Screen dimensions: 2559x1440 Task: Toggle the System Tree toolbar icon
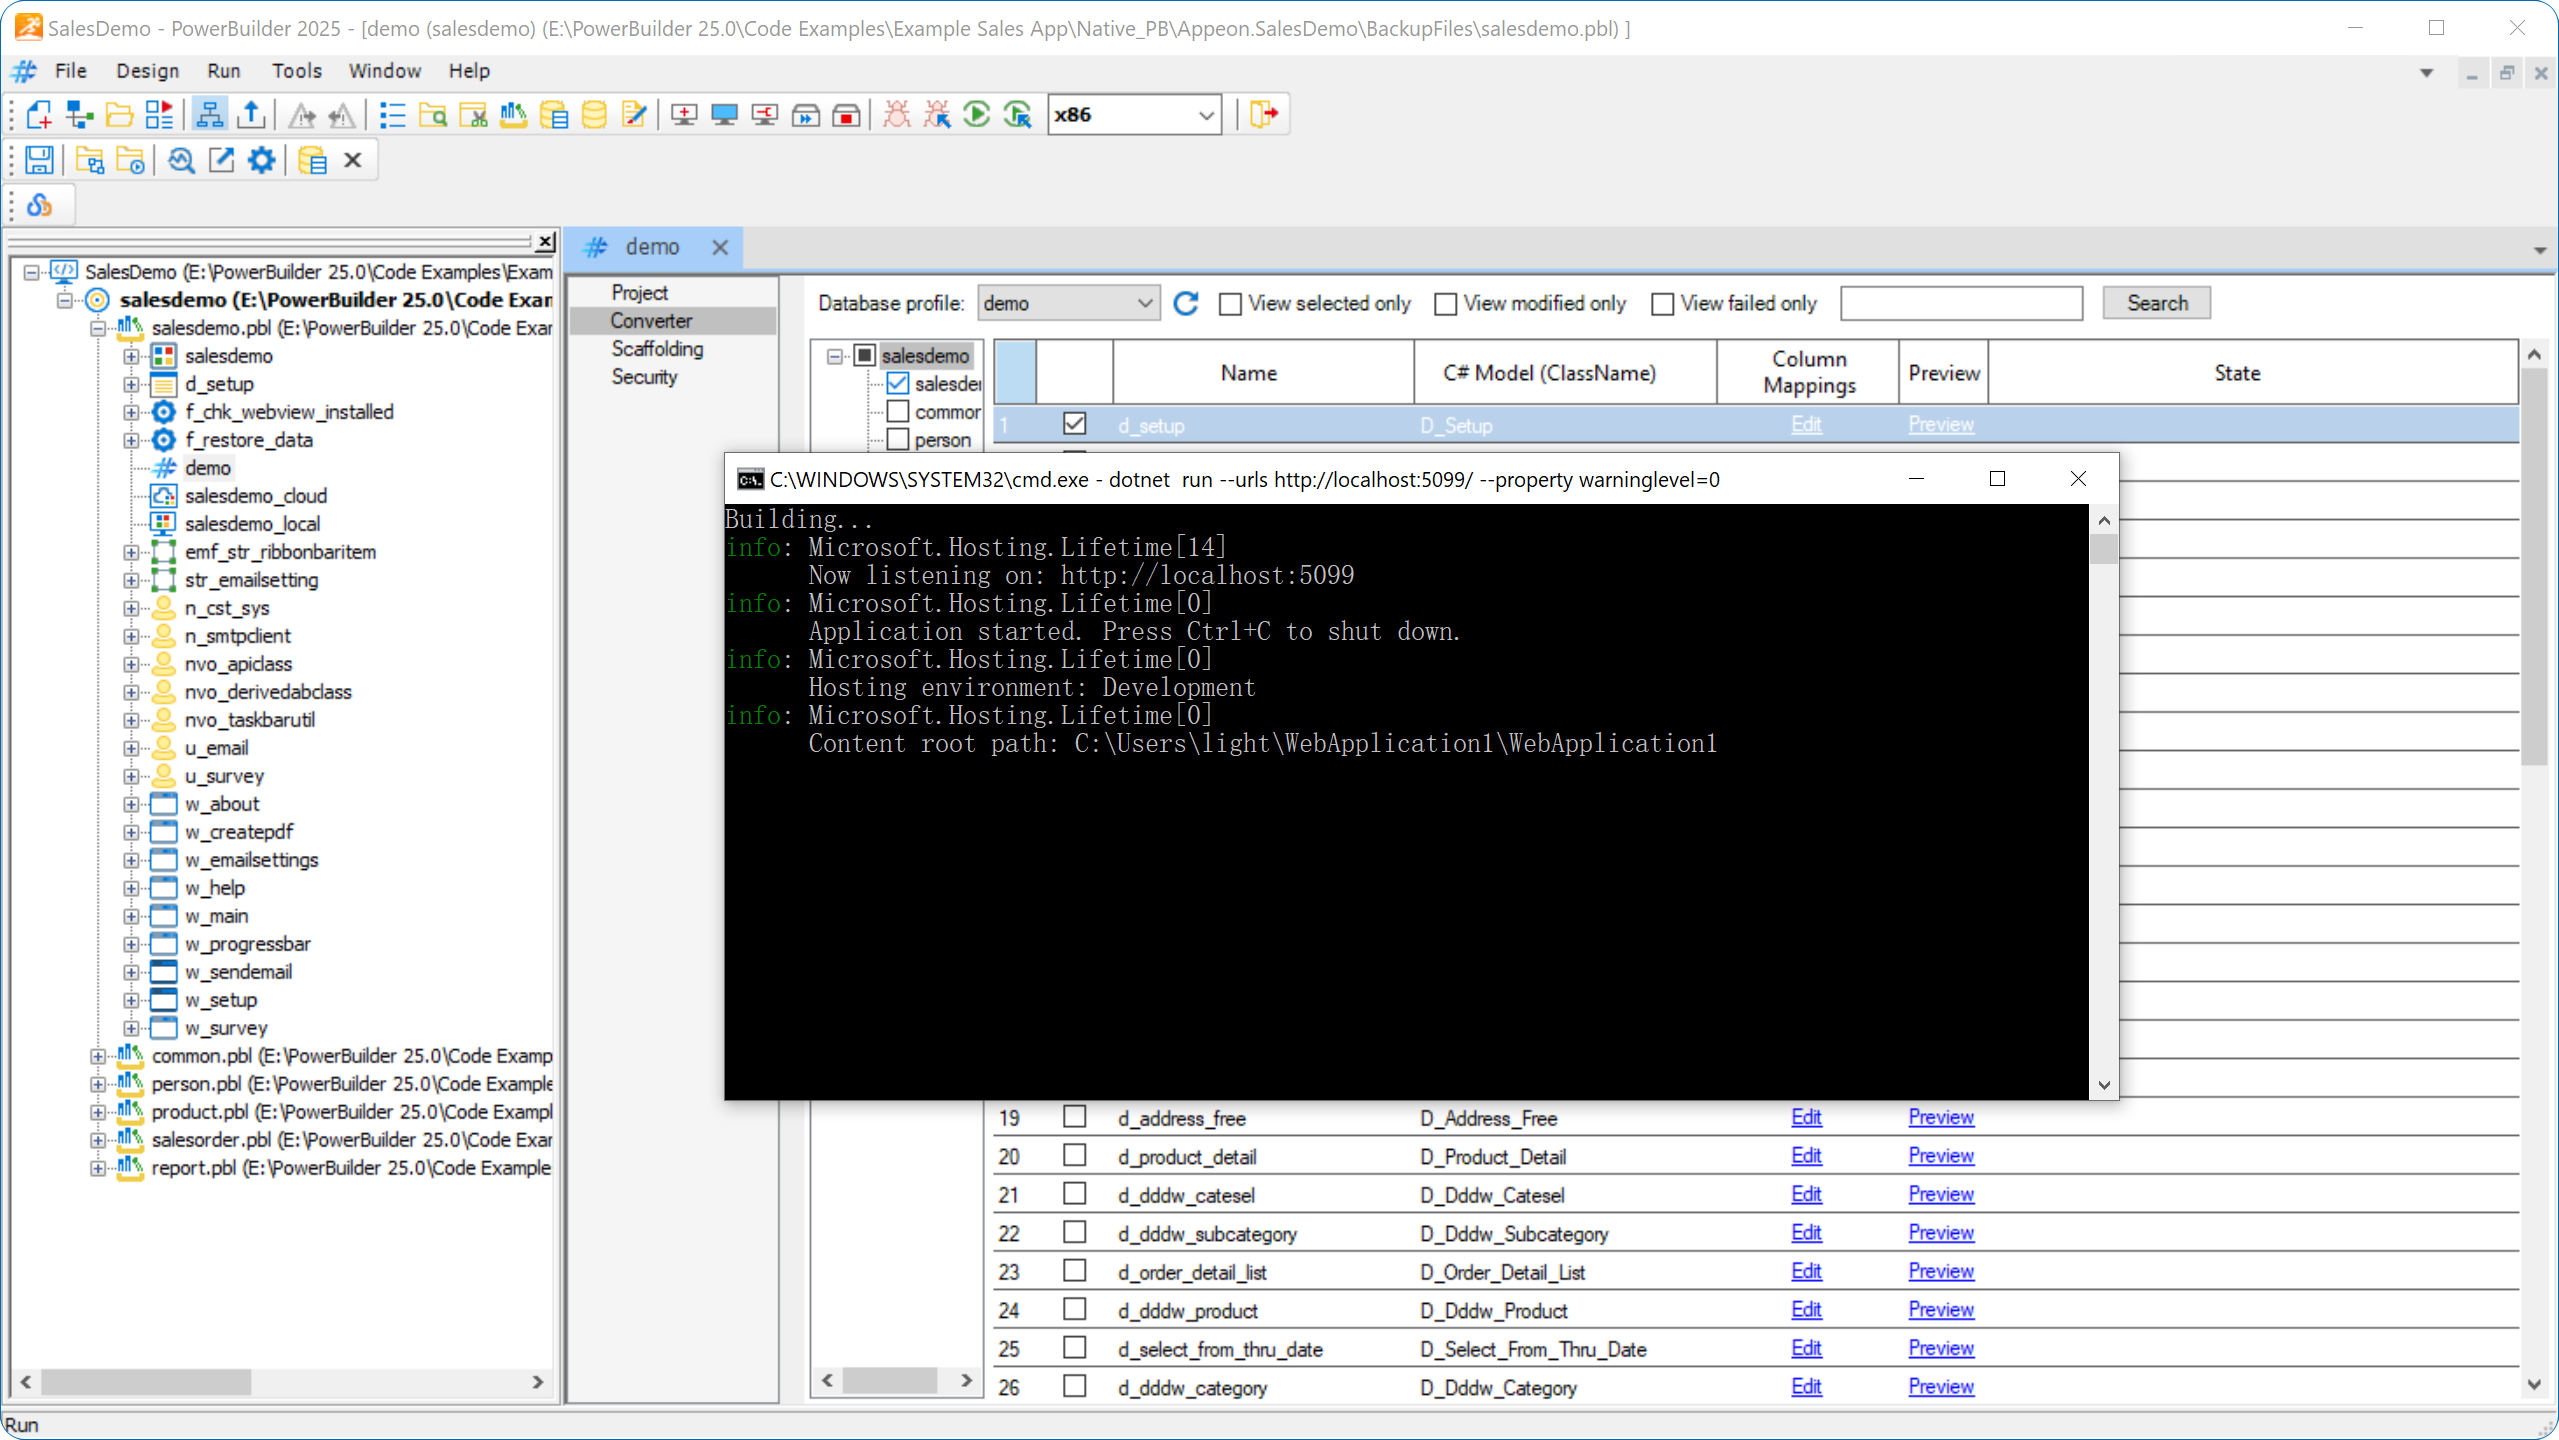point(209,115)
